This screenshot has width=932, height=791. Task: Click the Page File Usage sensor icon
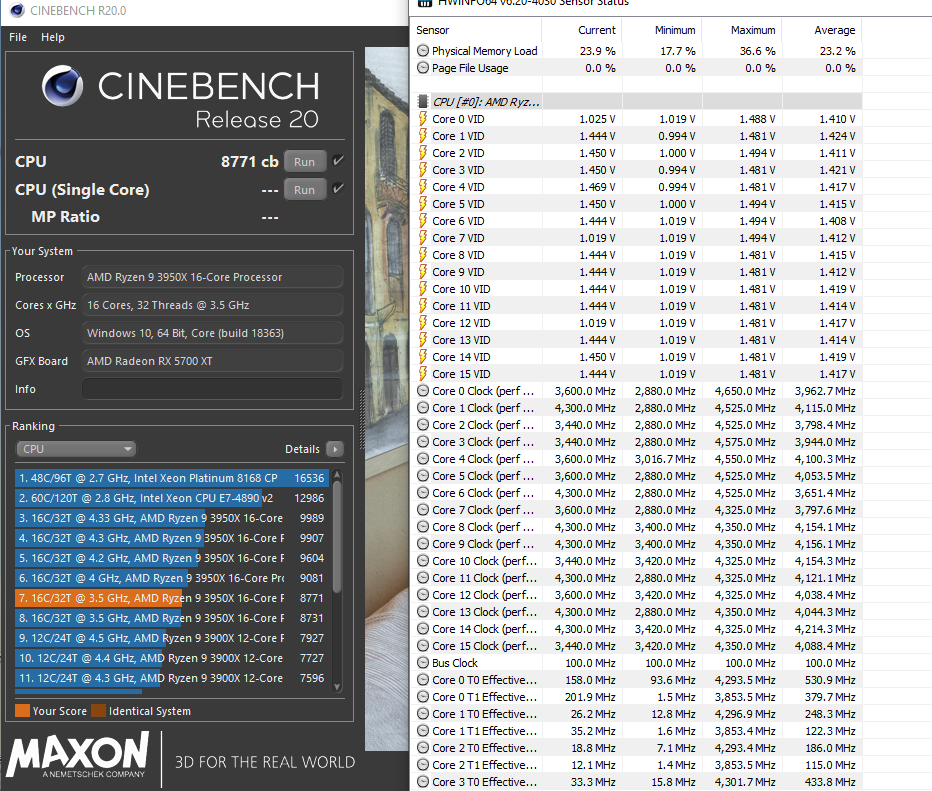423,68
